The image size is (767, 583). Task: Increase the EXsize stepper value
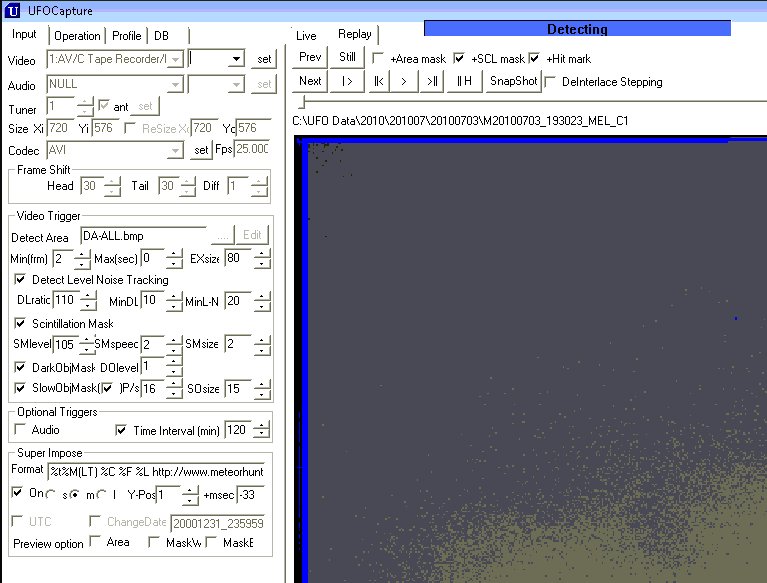tap(262, 255)
